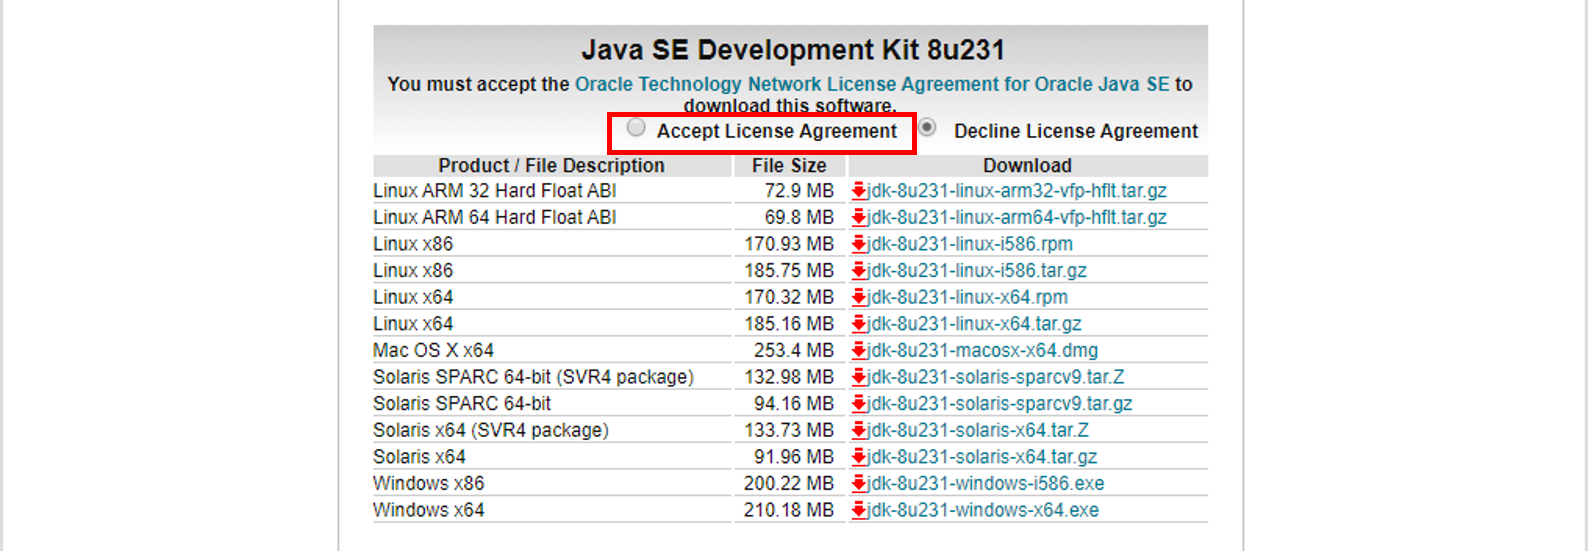Download jdk-8u231-linux-arm64-vfp-hflt.tar.gz

coord(1017,217)
